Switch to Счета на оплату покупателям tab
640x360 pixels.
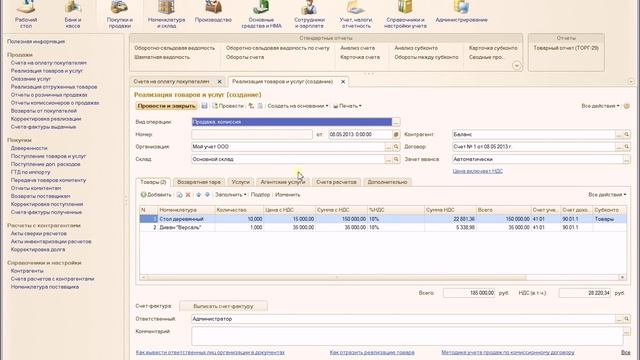click(171, 82)
